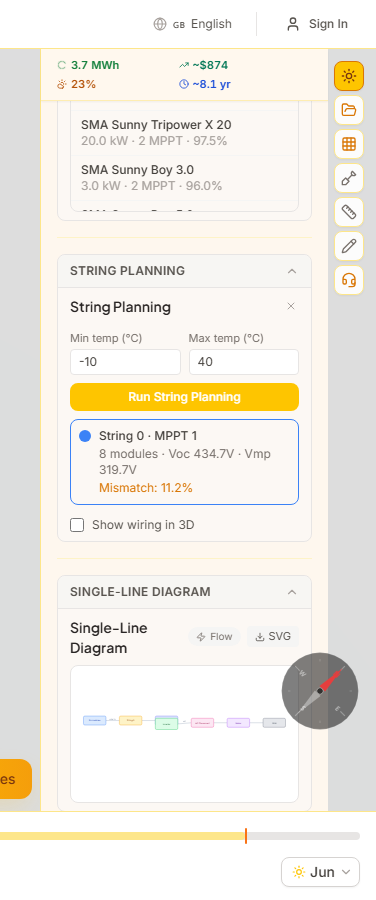Viewport: 376px width, 900px height.
Task: Select the sun simulation tool icon
Action: coord(349,76)
